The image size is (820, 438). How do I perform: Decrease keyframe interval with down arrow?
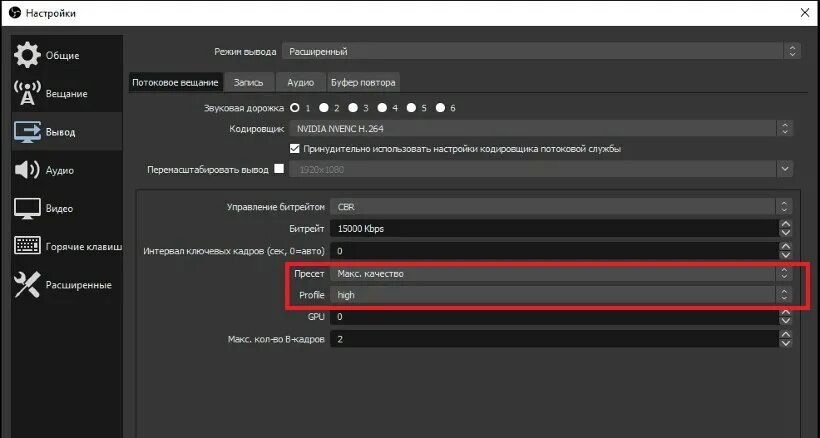pyautogui.click(x=785, y=256)
